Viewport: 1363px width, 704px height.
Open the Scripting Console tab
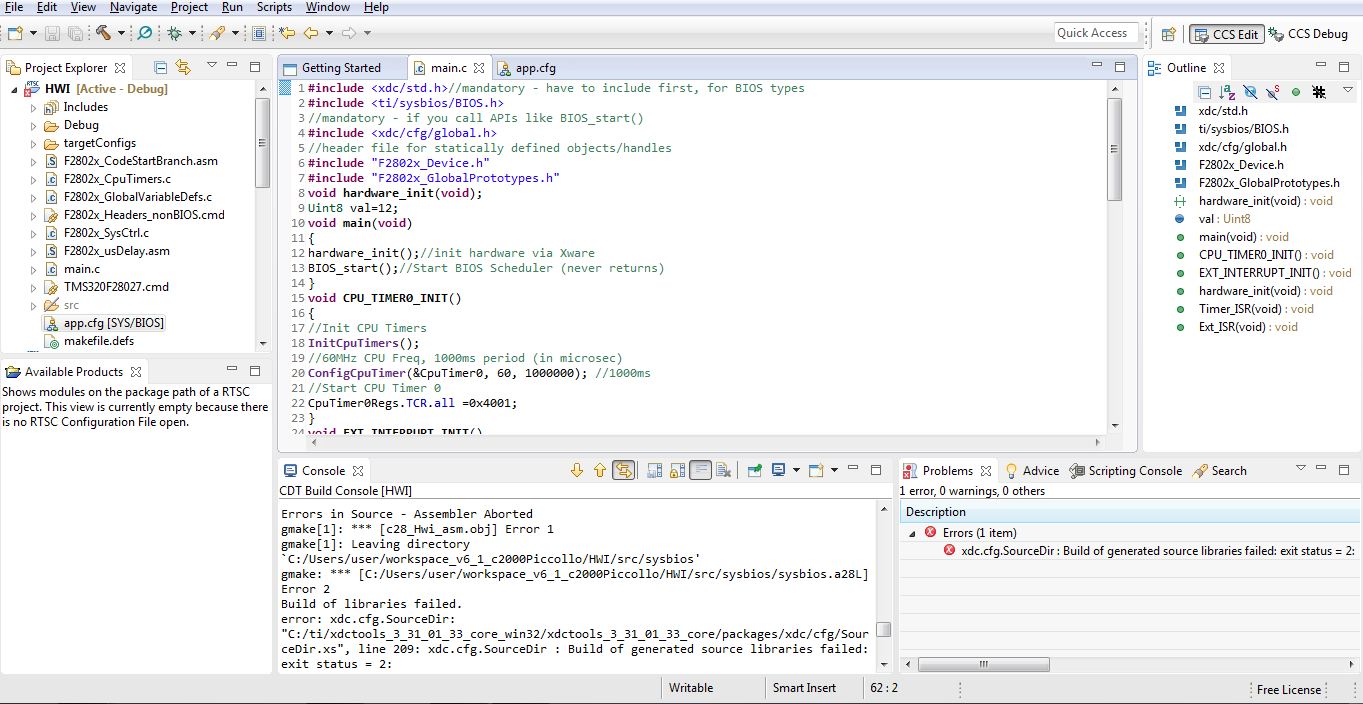pos(1134,471)
